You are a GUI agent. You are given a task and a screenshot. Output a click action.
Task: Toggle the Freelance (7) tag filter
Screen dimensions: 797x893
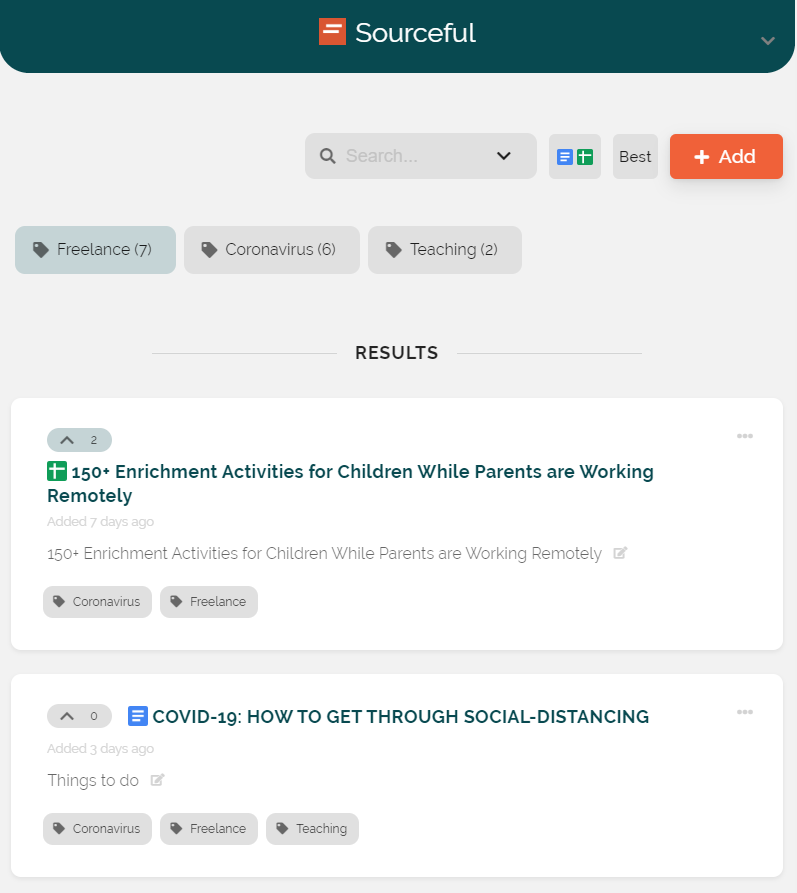[95, 250]
